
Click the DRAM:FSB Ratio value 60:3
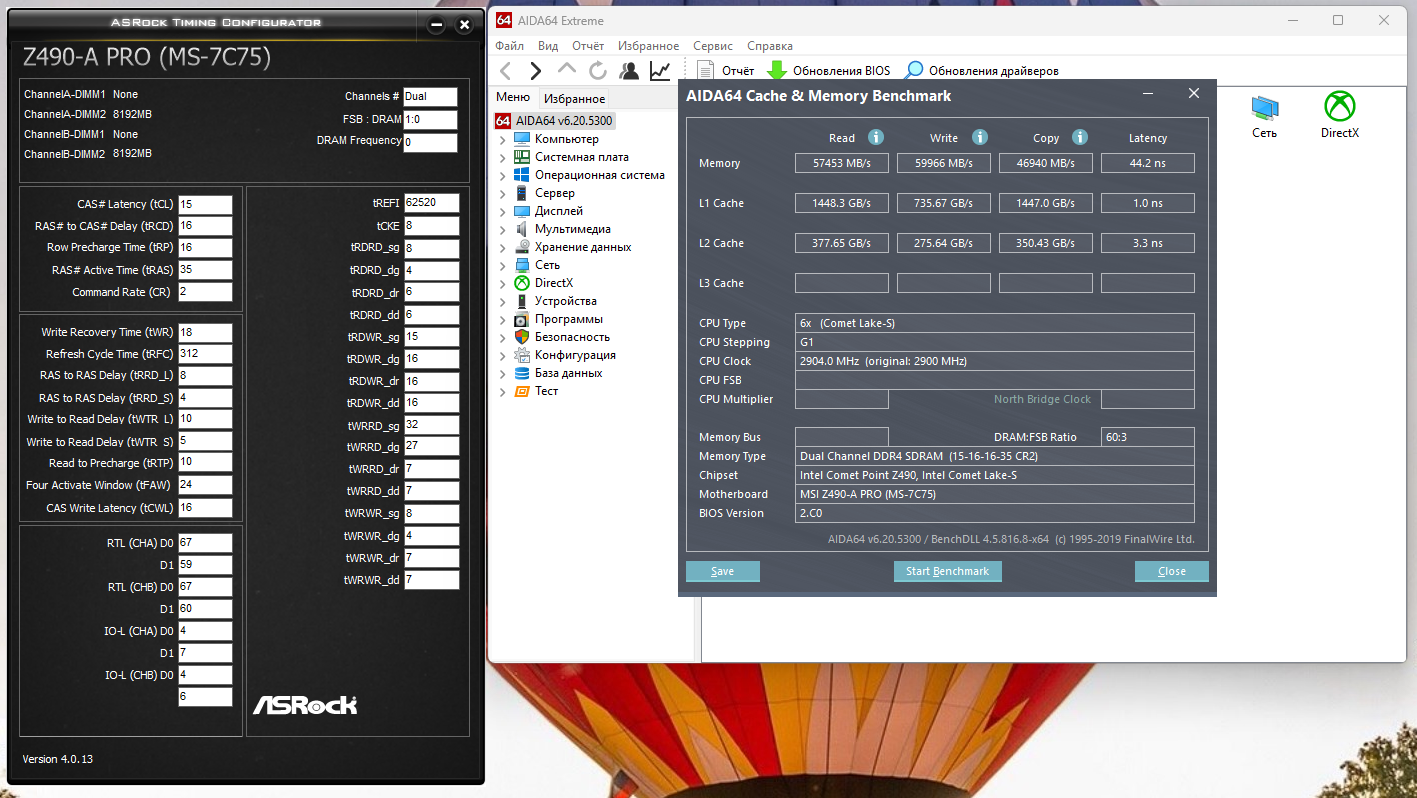pos(1148,437)
